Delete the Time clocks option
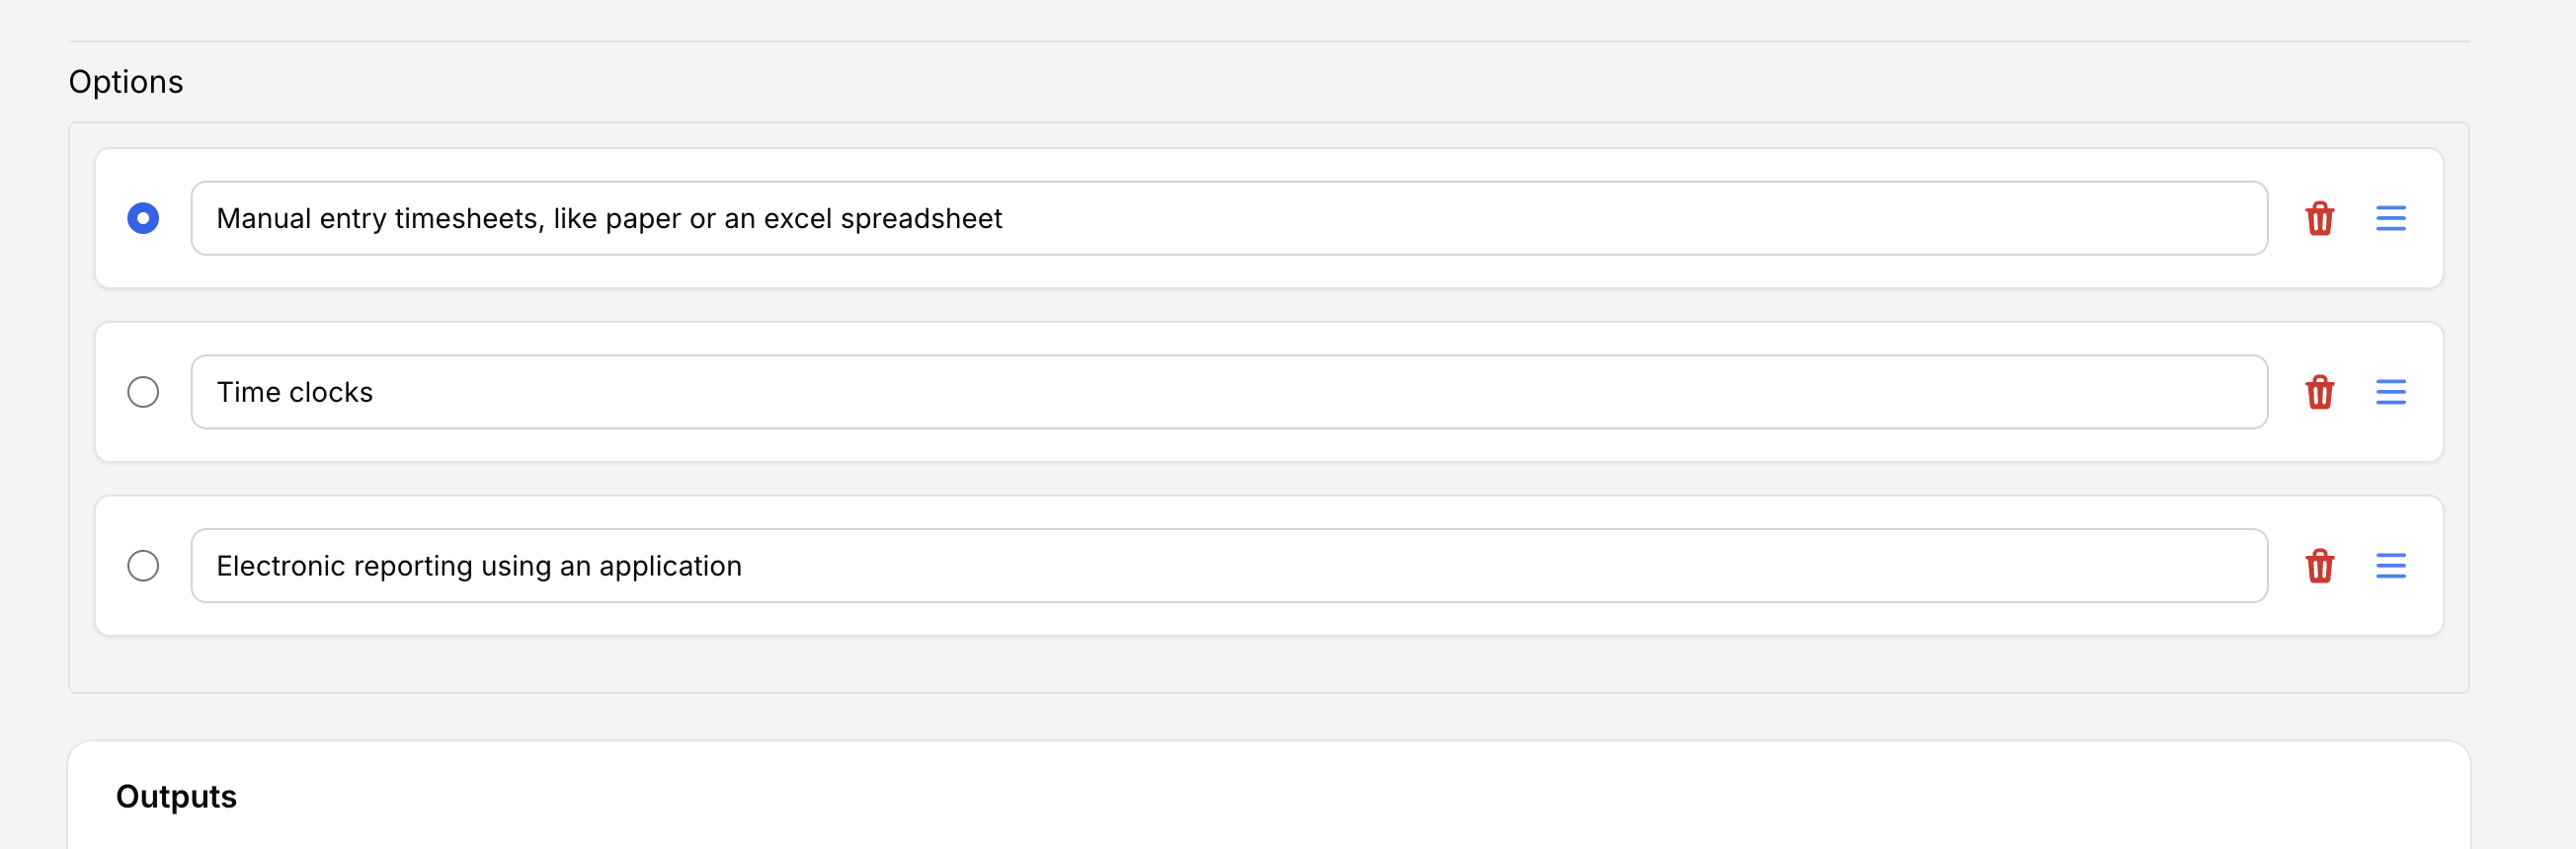This screenshot has width=2576, height=849. tap(2319, 392)
